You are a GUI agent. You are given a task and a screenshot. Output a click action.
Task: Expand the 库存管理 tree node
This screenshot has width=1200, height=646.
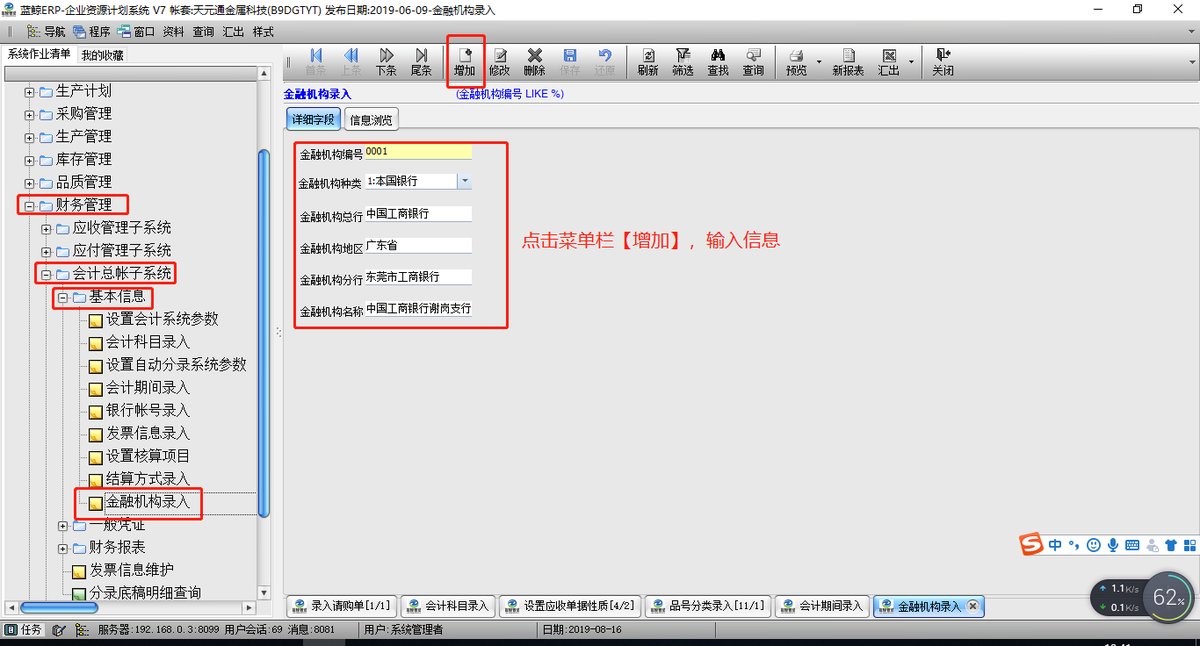click(30, 160)
